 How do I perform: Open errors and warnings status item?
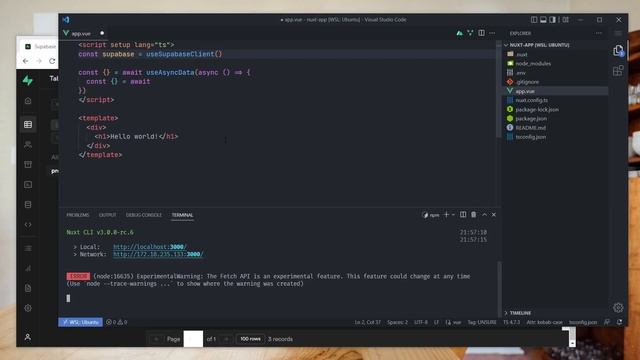click(117, 322)
